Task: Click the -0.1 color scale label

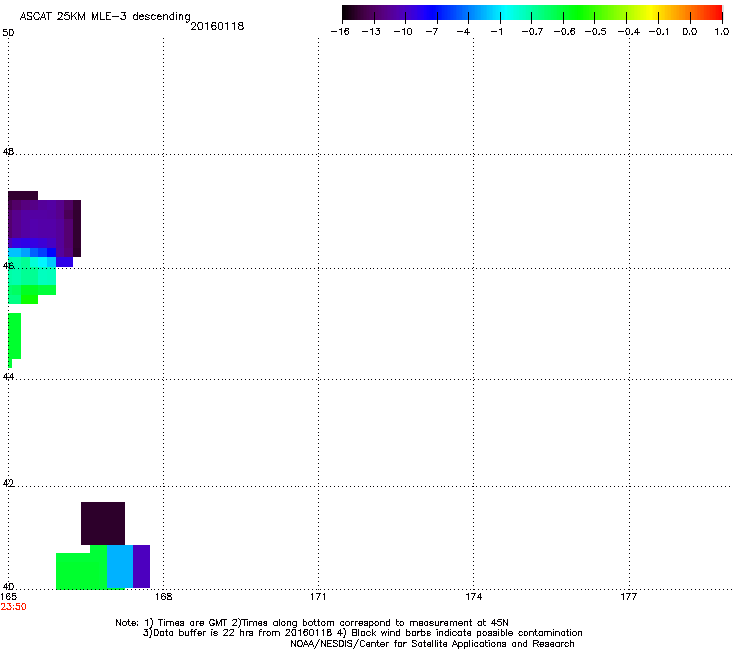Action: tap(659, 32)
